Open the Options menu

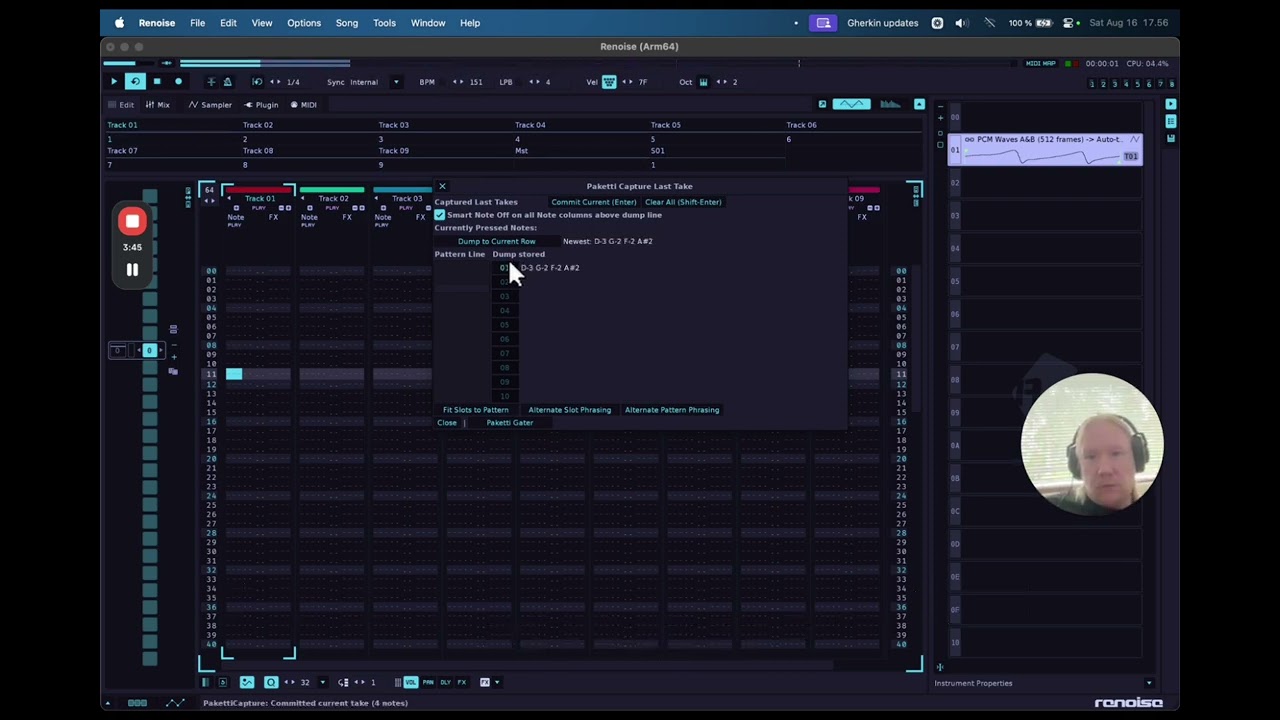(x=304, y=23)
